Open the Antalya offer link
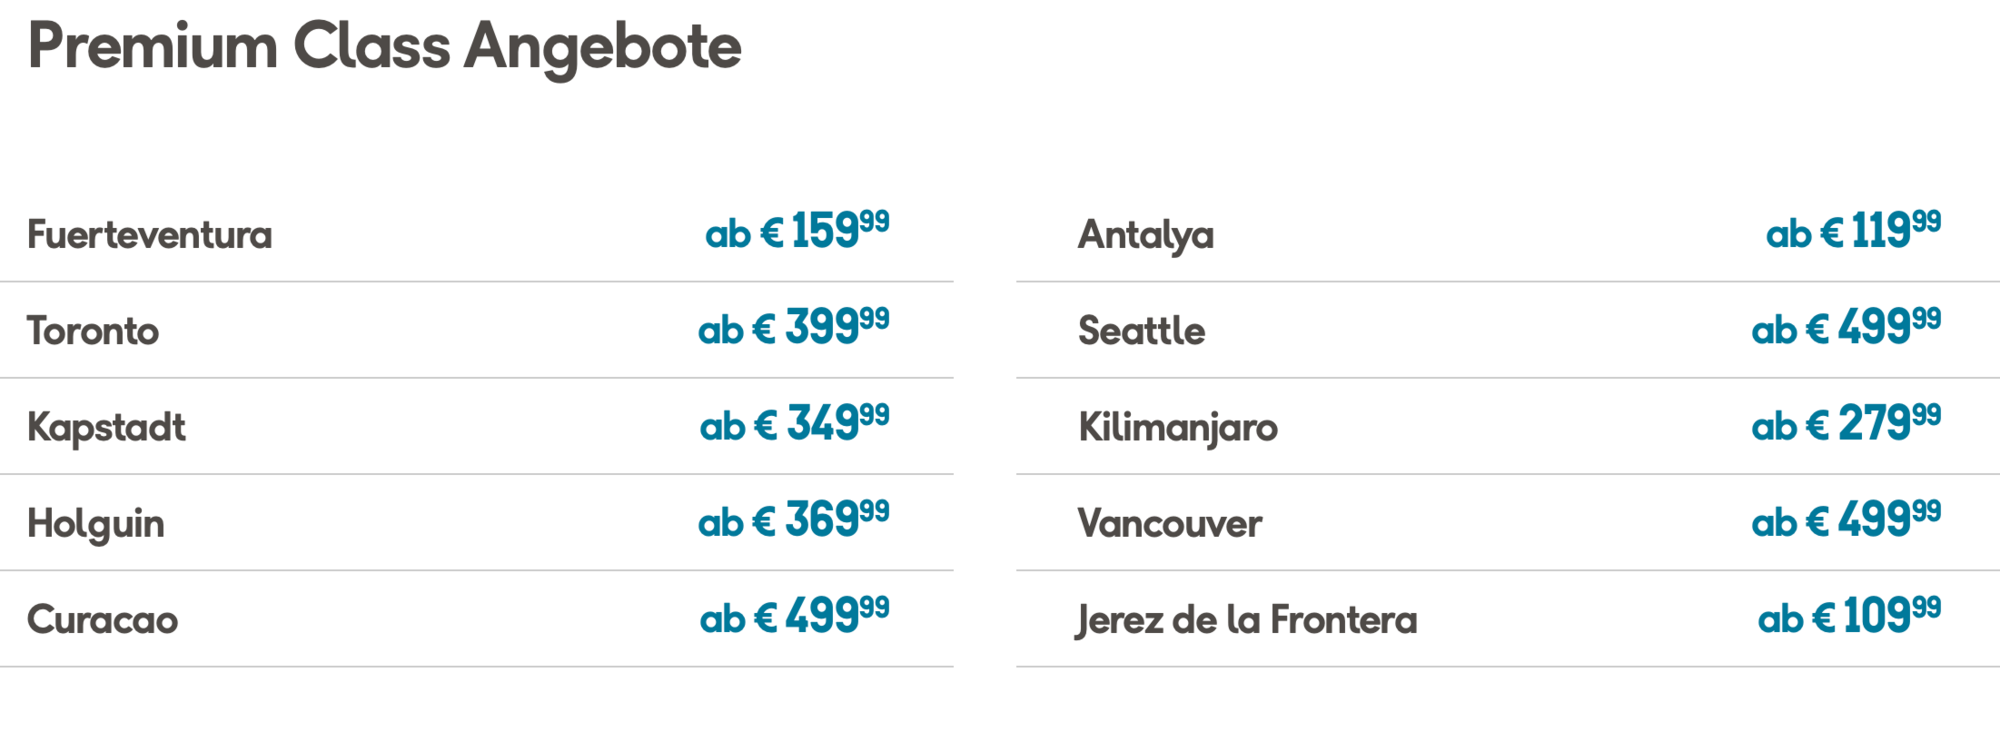Viewport: 2000px width, 732px height. pos(1146,235)
